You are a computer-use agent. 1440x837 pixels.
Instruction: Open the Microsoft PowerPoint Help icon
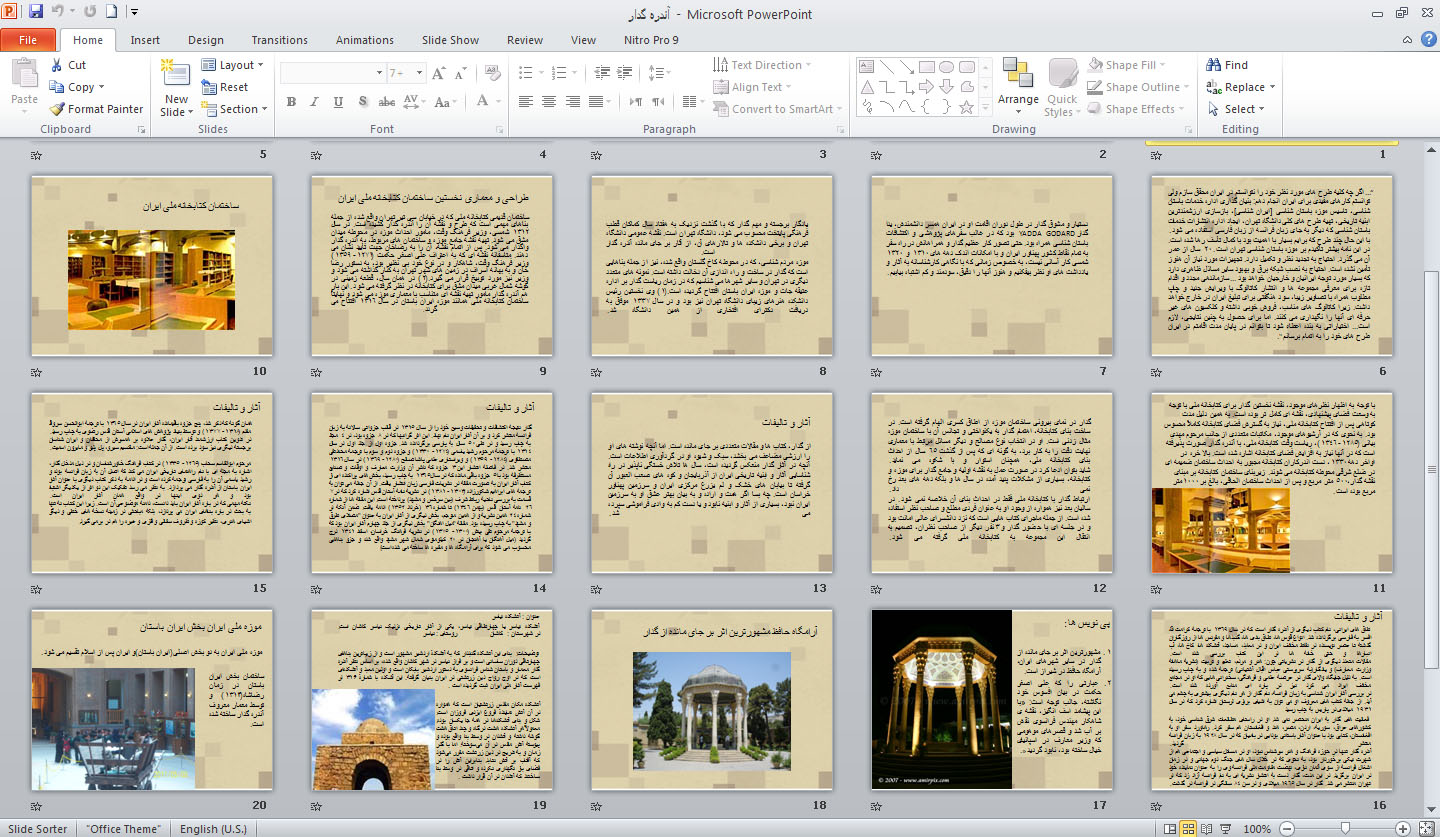pos(1428,40)
